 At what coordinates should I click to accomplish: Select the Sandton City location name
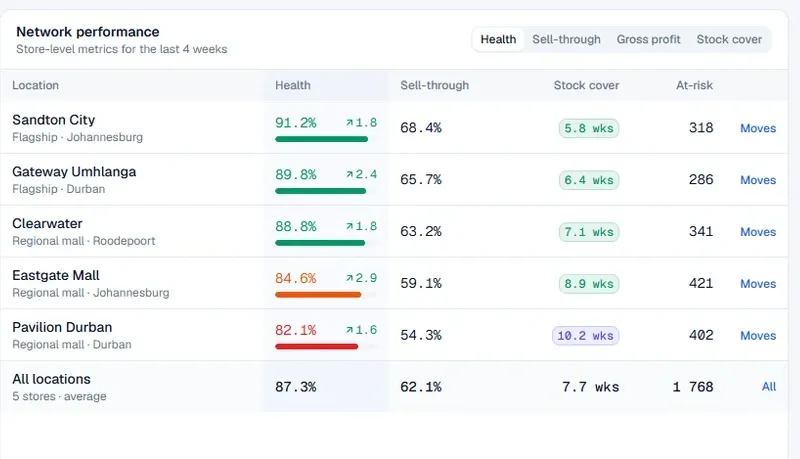coord(54,120)
